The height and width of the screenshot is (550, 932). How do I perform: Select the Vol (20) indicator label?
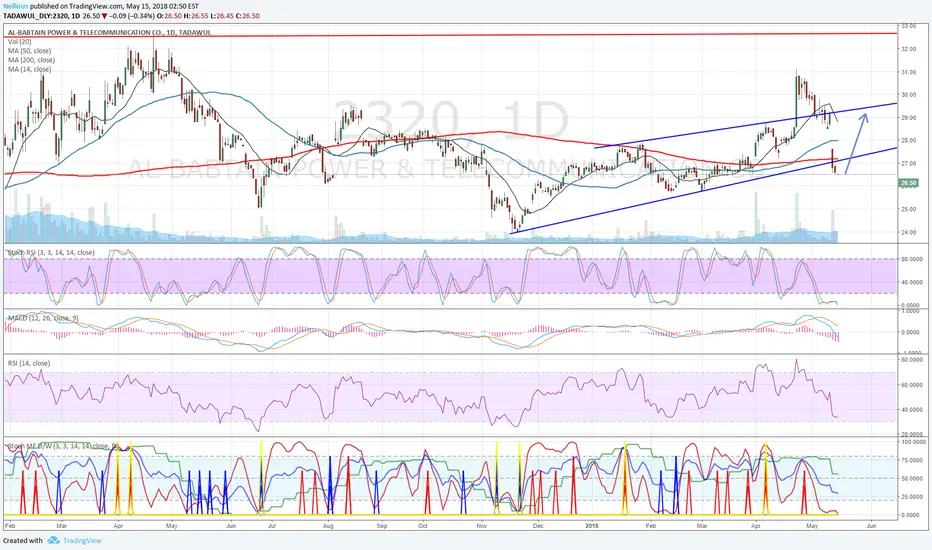pos(20,42)
